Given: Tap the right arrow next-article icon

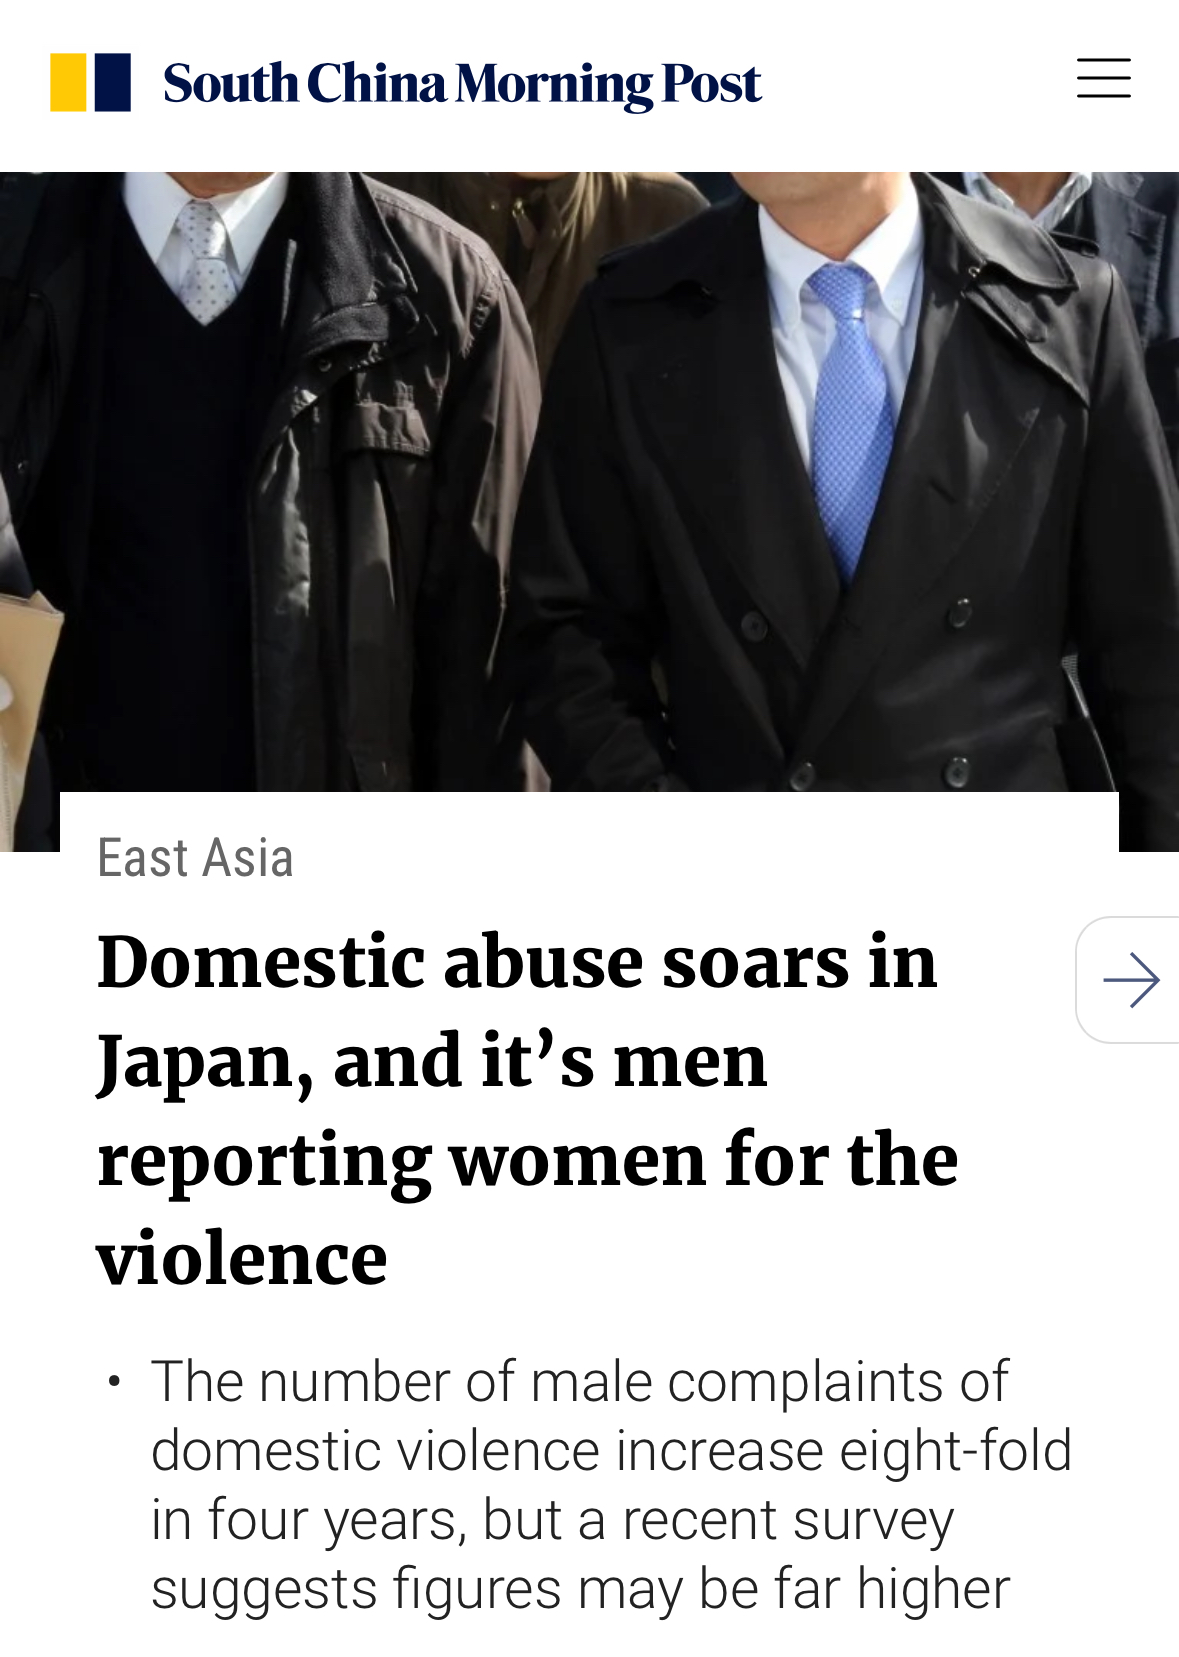Looking at the screenshot, I should click(1131, 980).
